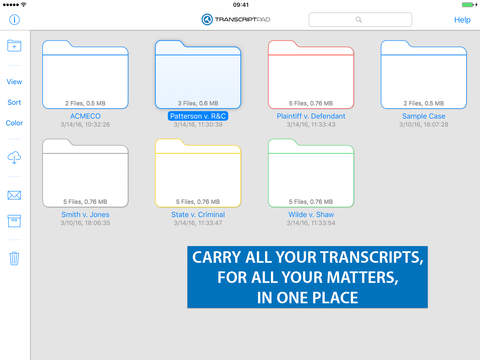Select the State v. Criminal name label

pyautogui.click(x=198, y=215)
